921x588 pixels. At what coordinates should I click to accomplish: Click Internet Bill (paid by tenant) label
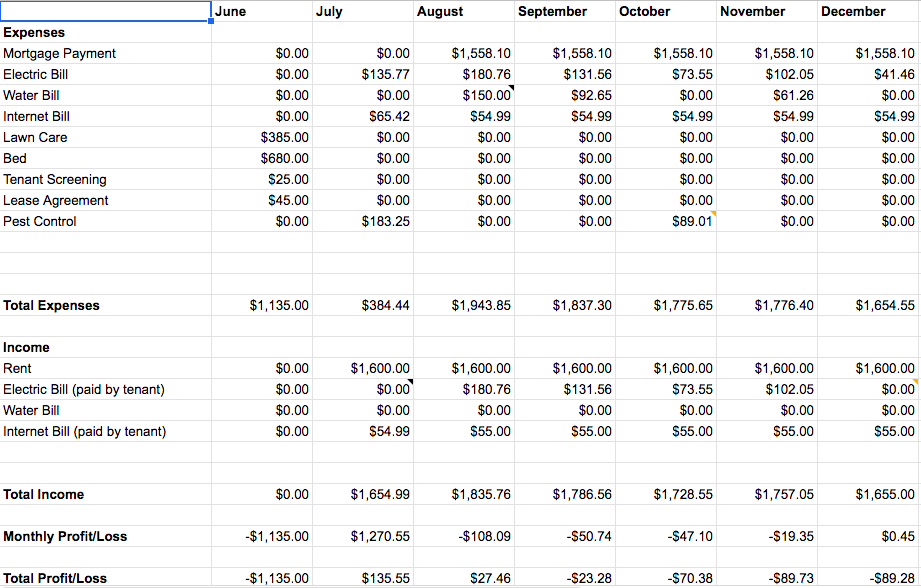(x=85, y=432)
